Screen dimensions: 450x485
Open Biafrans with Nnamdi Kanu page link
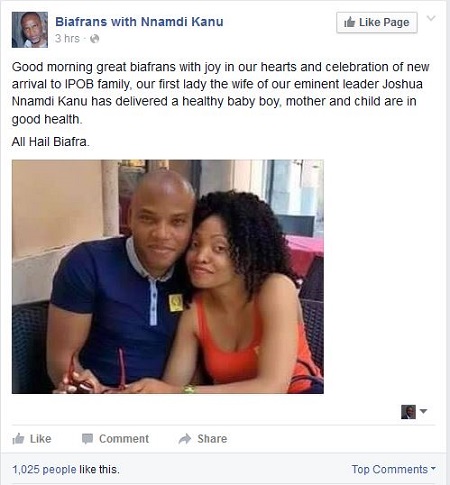pos(139,22)
